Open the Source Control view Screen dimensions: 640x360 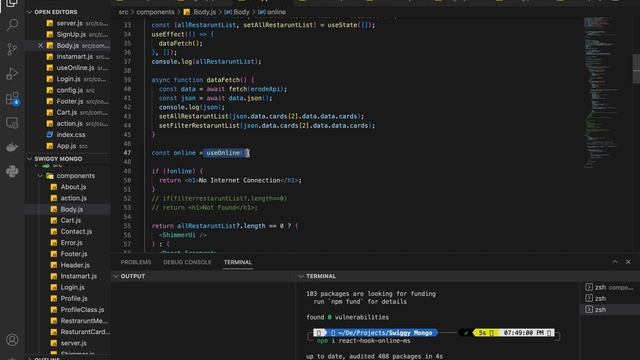pyautogui.click(x=12, y=49)
